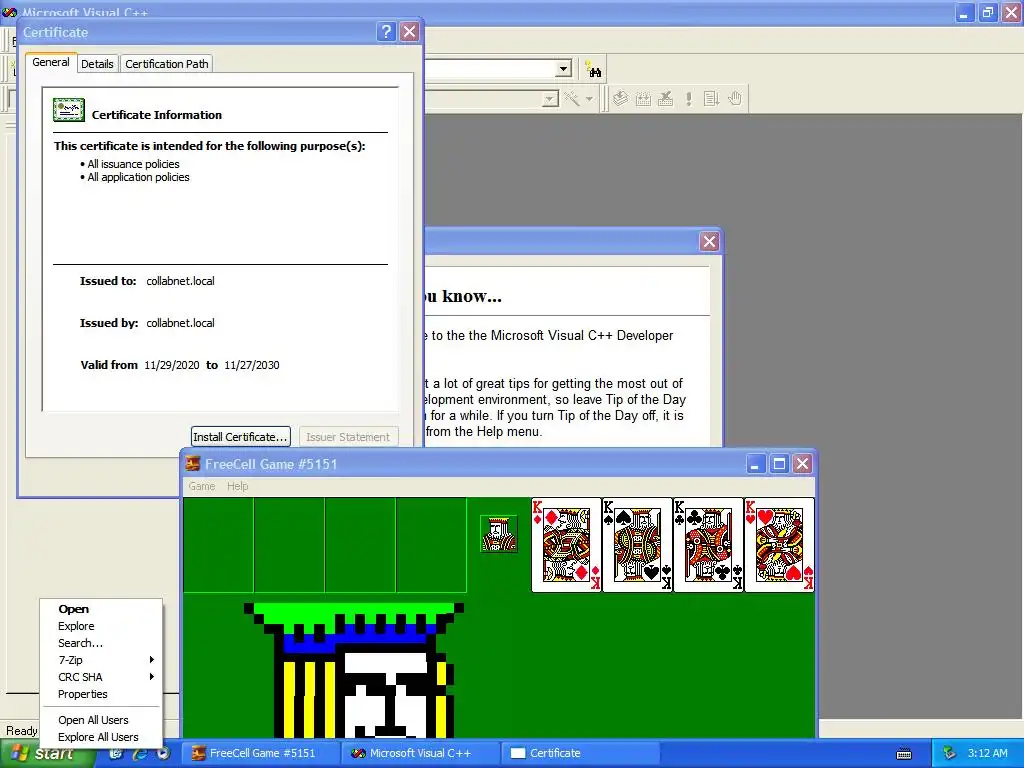The height and width of the screenshot is (768, 1024).
Task: Click the King of Clubs card
Action: pyautogui.click(x=709, y=545)
